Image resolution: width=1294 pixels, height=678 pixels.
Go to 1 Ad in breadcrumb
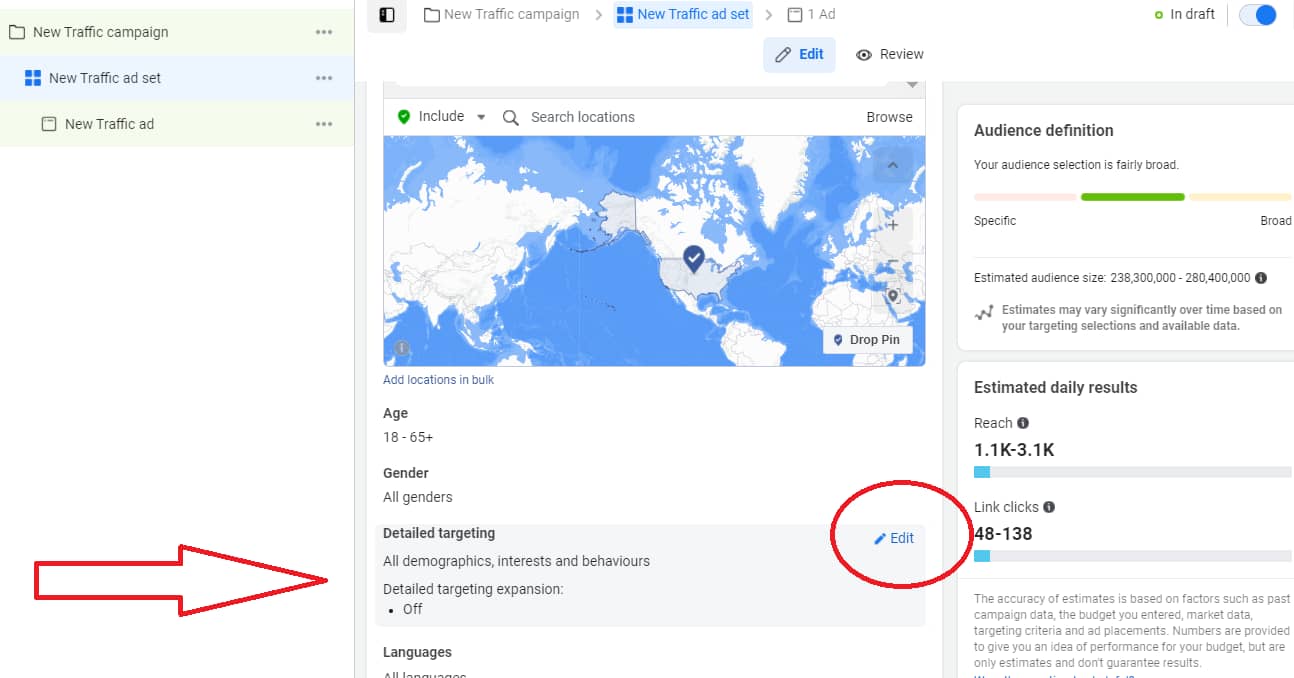pyautogui.click(x=811, y=14)
